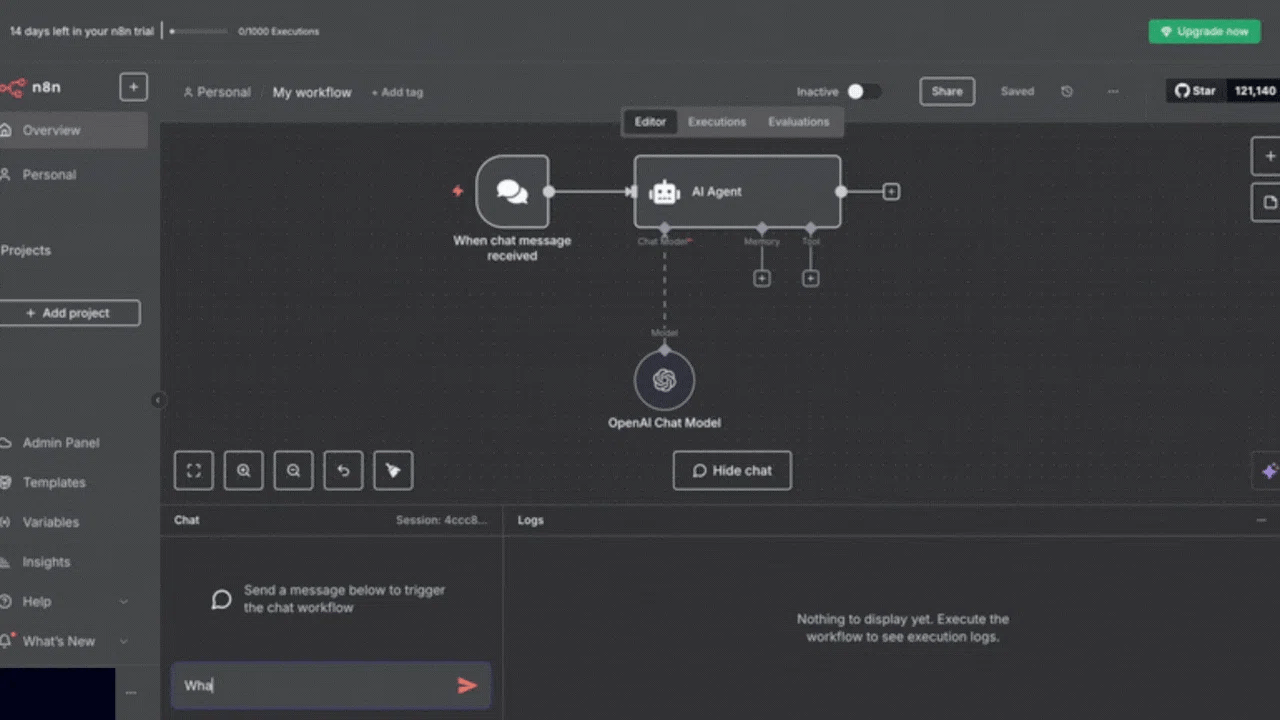
Task: Select the chat message trigger node
Action: (x=512, y=191)
